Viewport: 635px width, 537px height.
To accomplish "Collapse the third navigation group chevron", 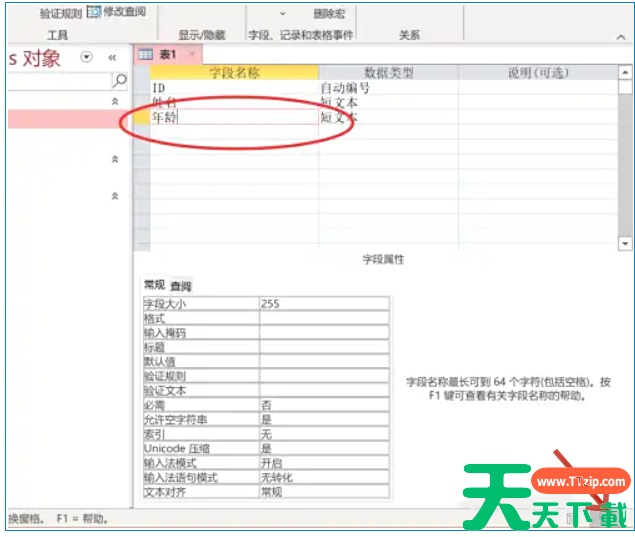I will click(x=115, y=196).
